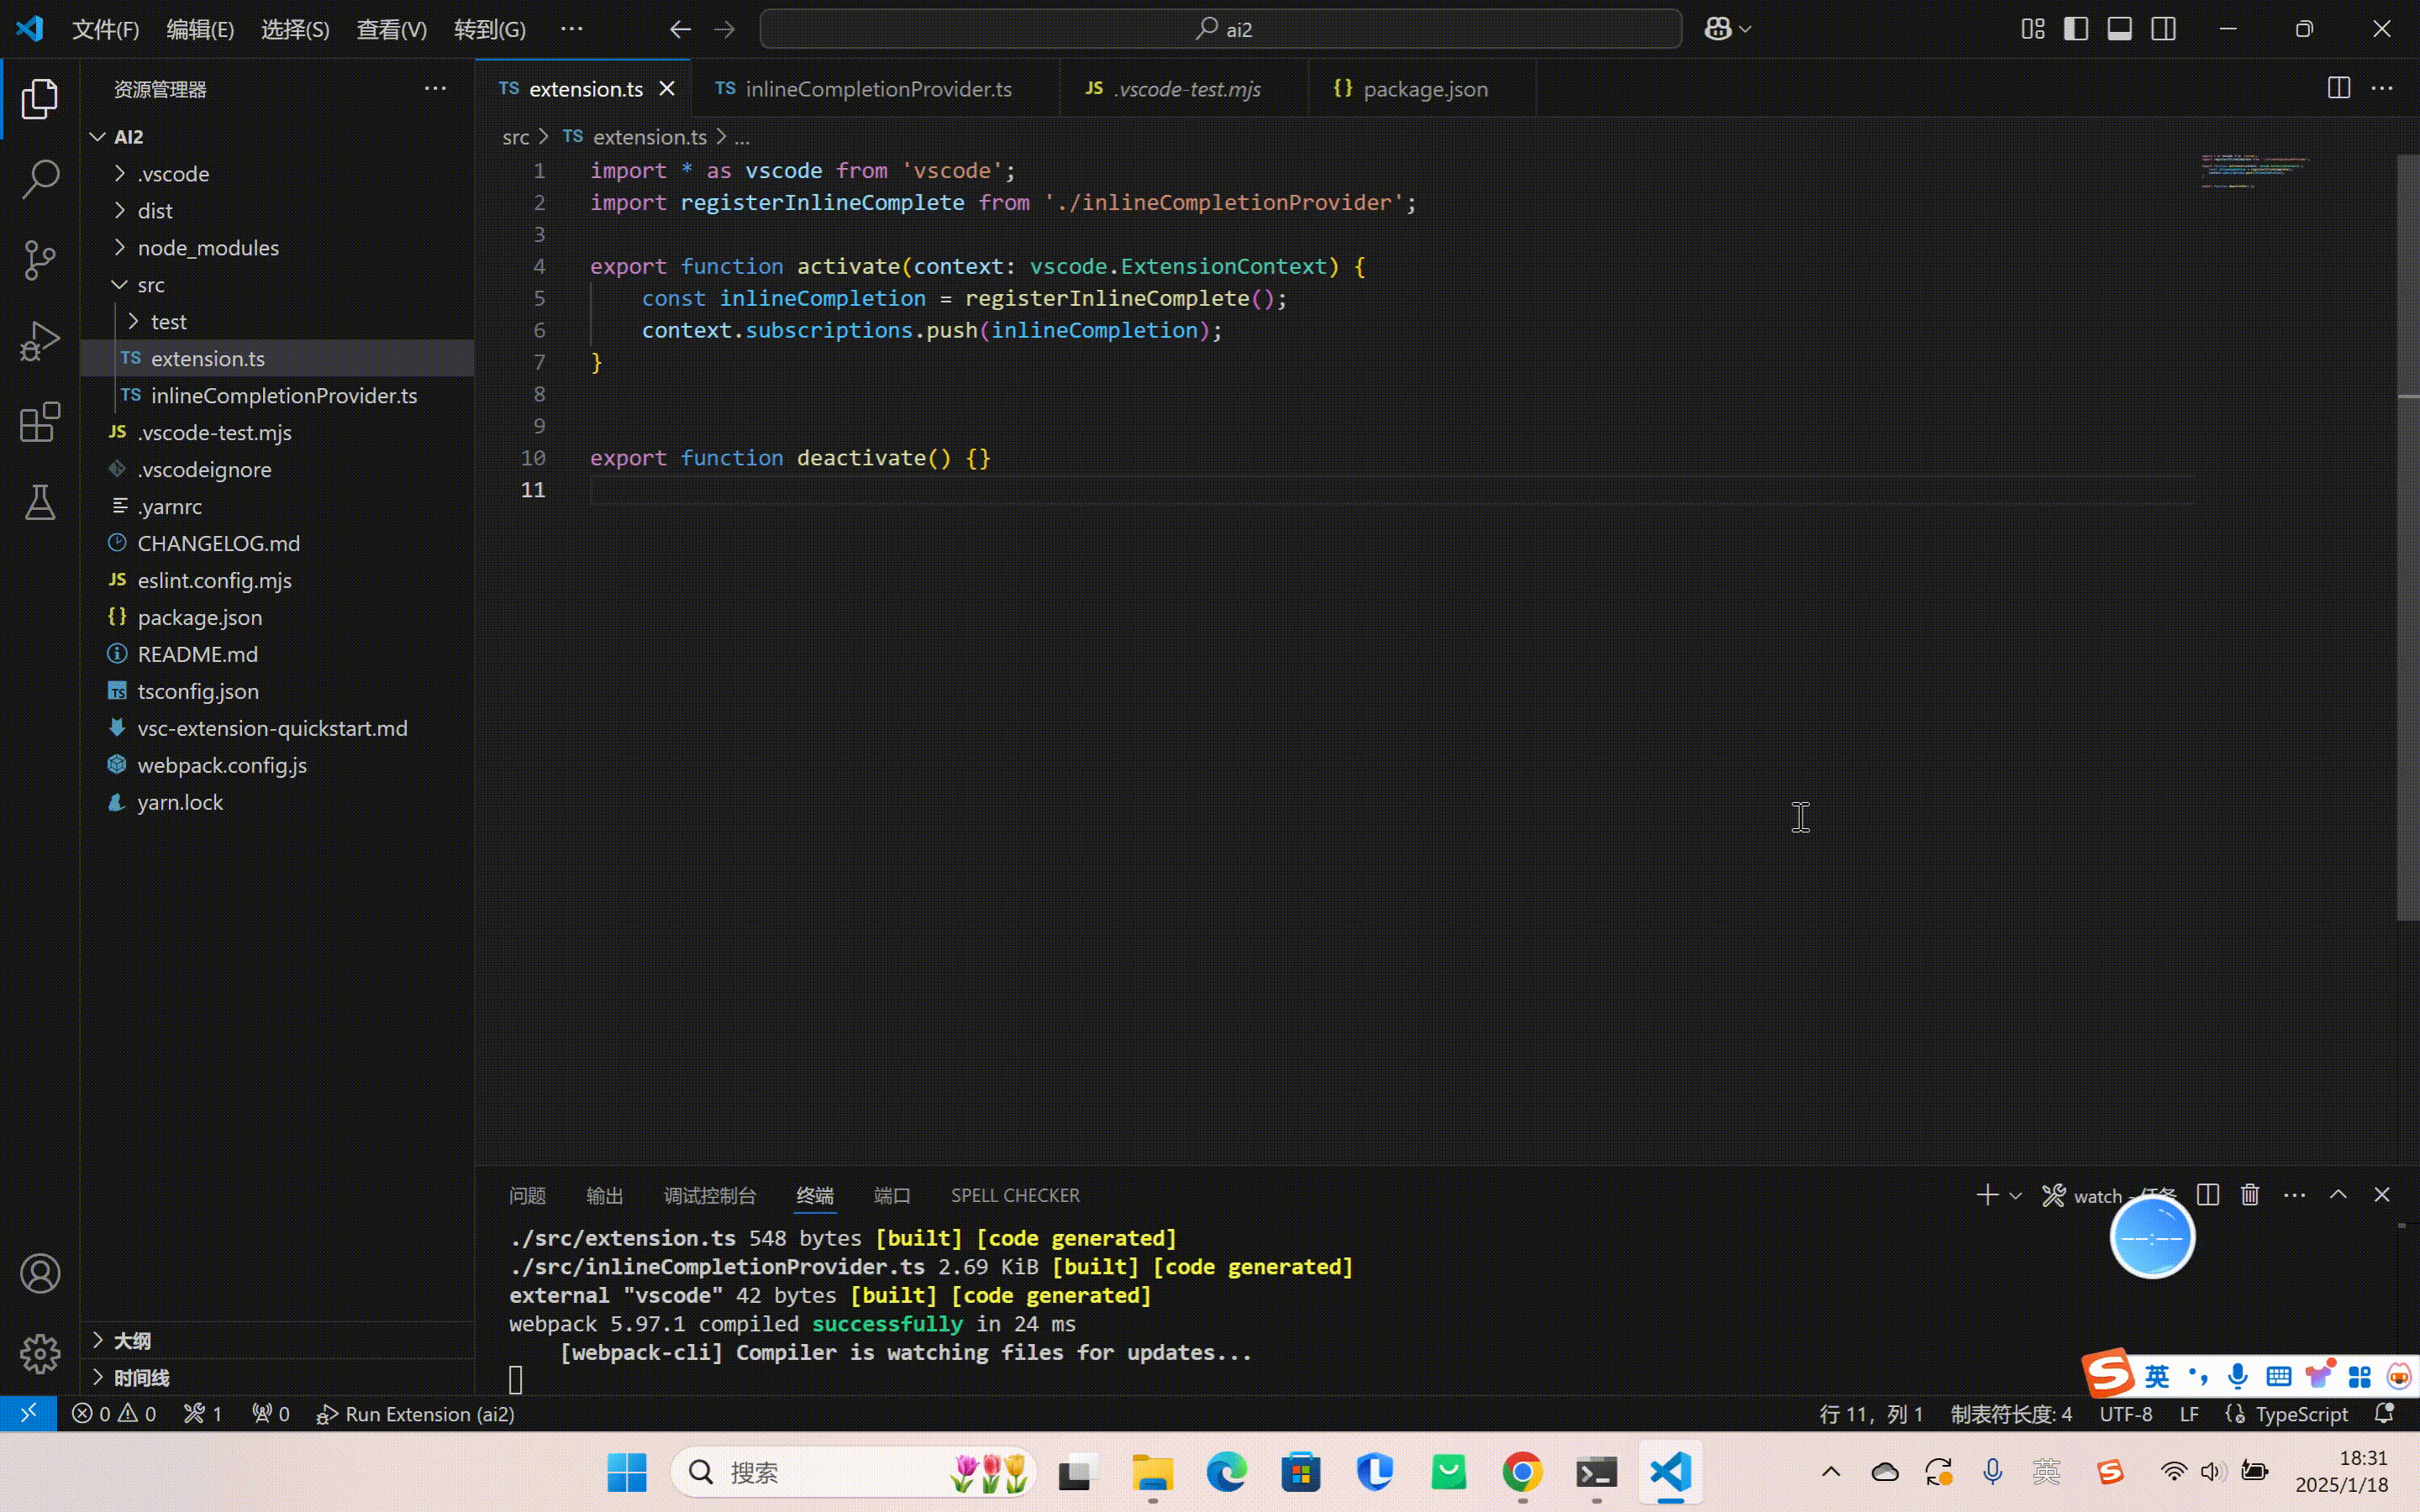Toggle the bottom panel visibility
This screenshot has height=1512, width=2420.
pos(2120,29)
